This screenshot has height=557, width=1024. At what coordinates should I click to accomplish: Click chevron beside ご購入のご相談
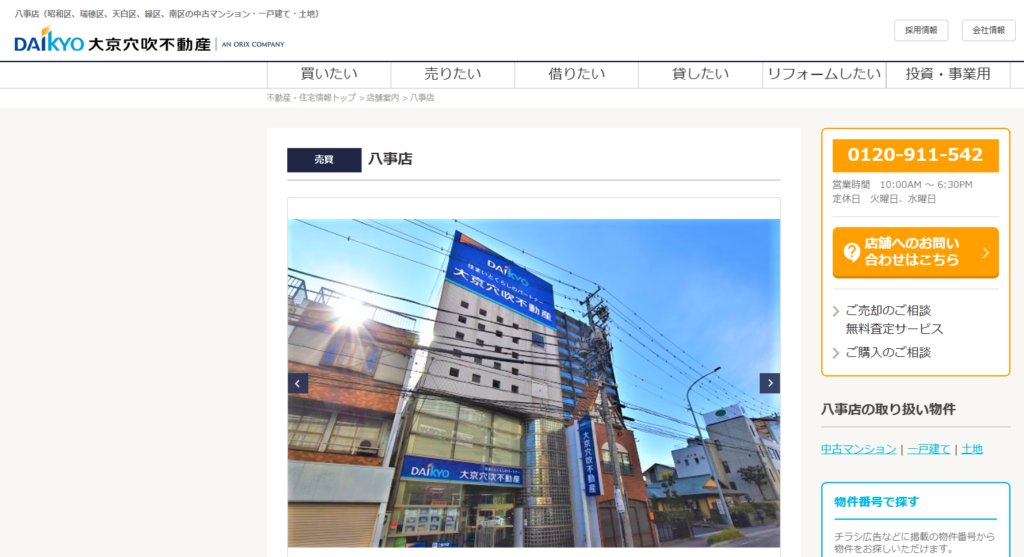click(836, 353)
